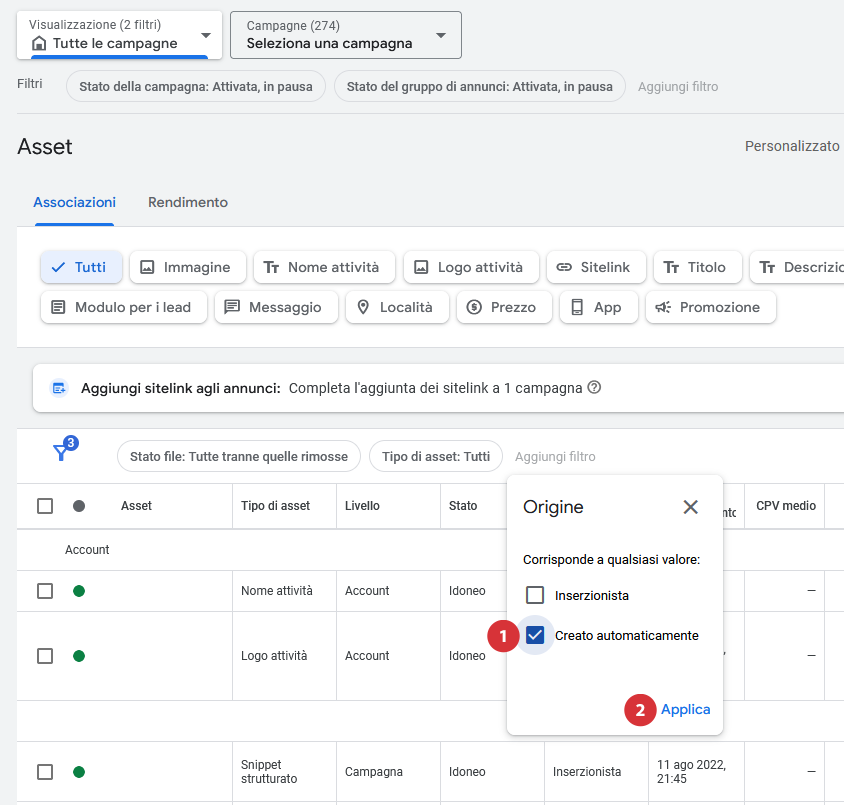Close the Origine filter popup
The width and height of the screenshot is (844, 805).
pyautogui.click(x=691, y=507)
